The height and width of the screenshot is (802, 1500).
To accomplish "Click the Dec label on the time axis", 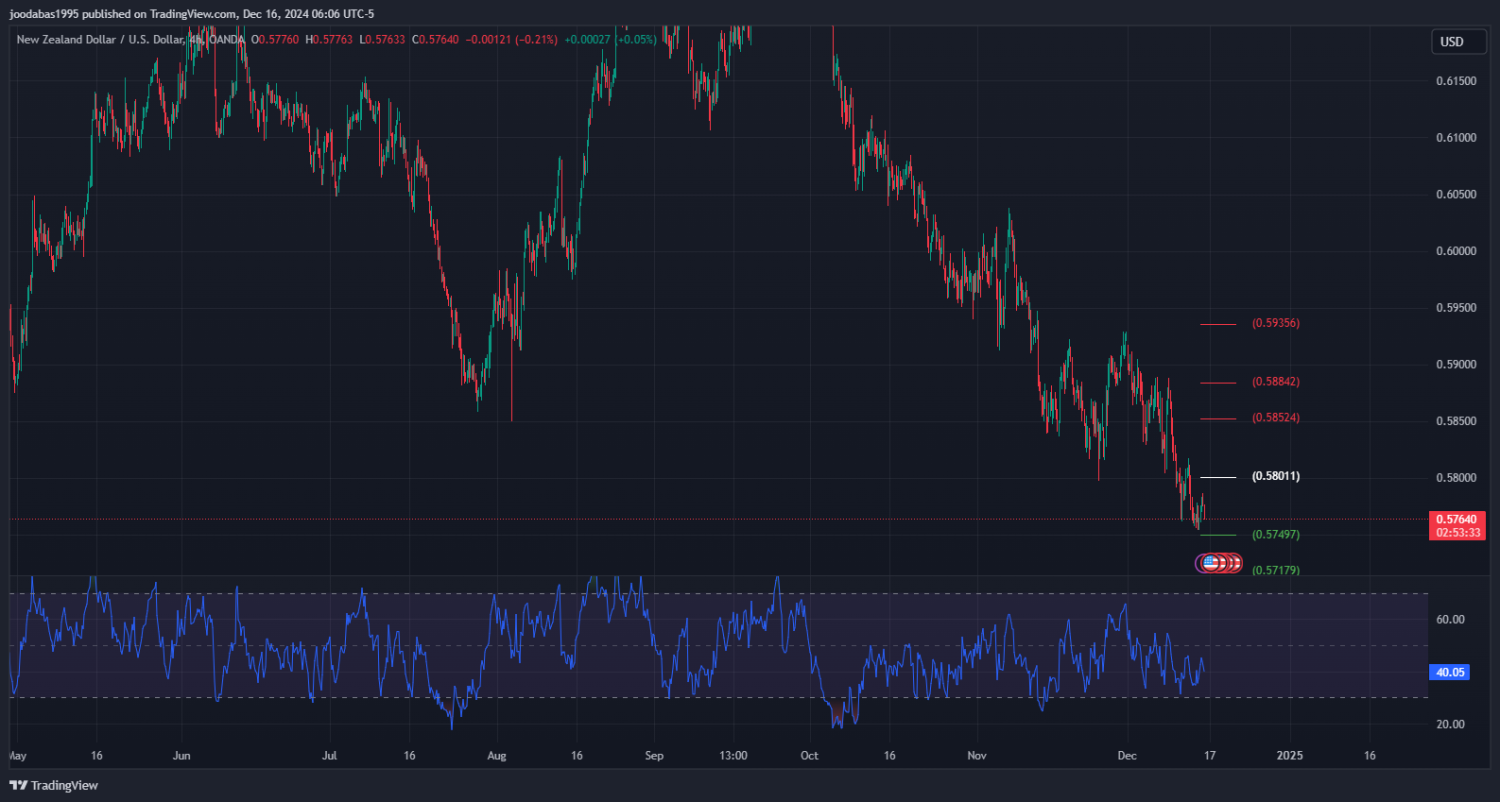I will coord(1128,756).
